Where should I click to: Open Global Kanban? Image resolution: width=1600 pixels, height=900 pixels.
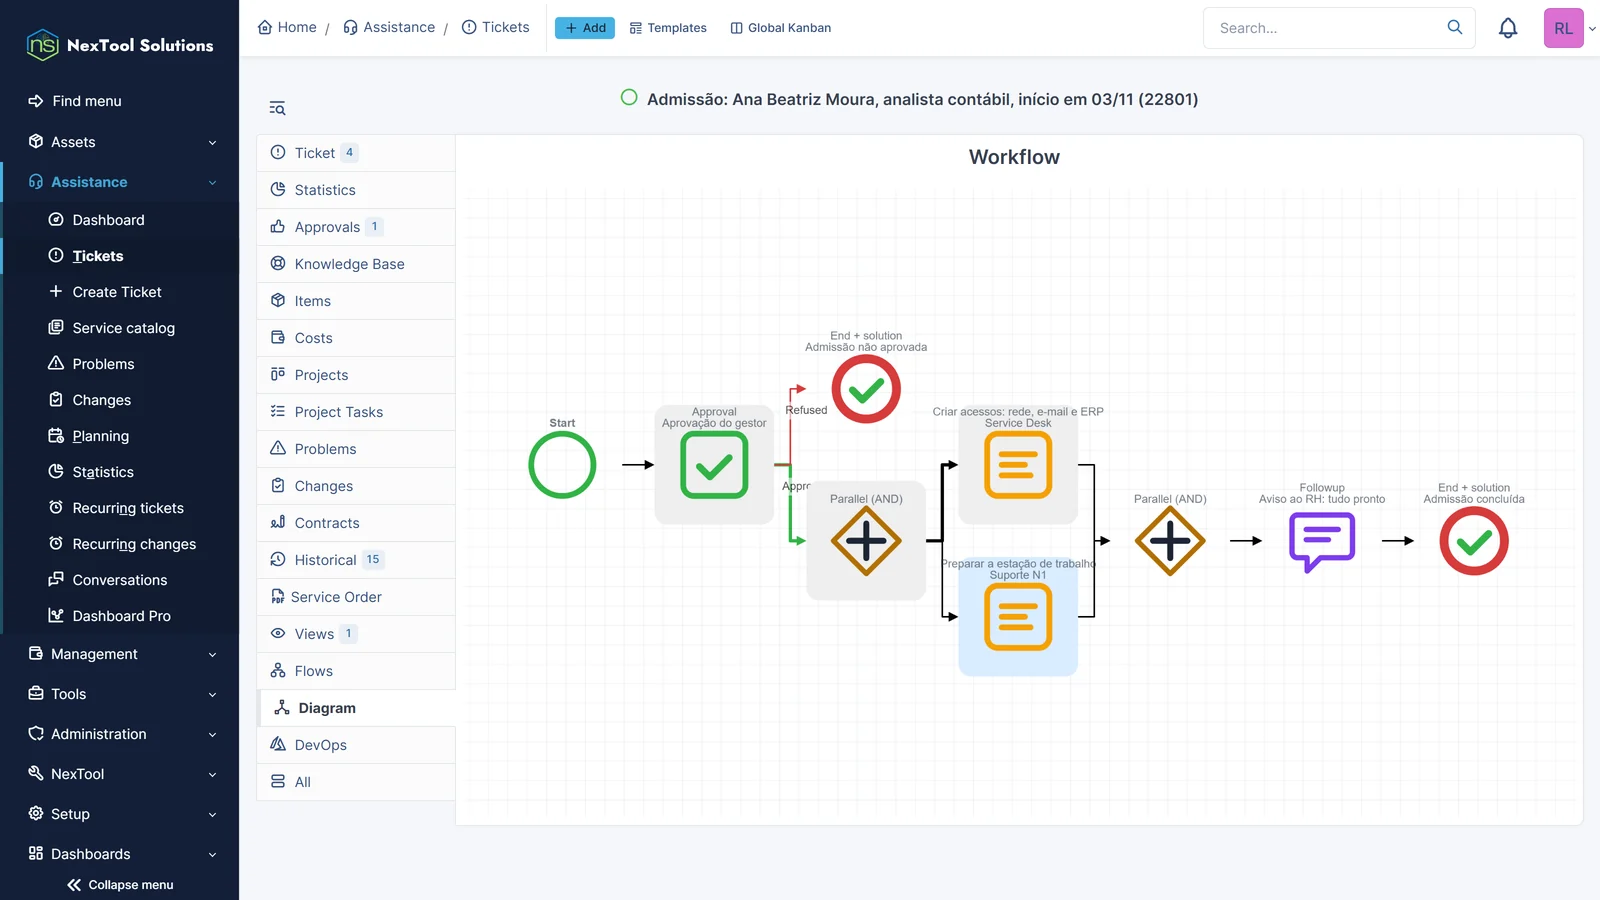(x=781, y=28)
